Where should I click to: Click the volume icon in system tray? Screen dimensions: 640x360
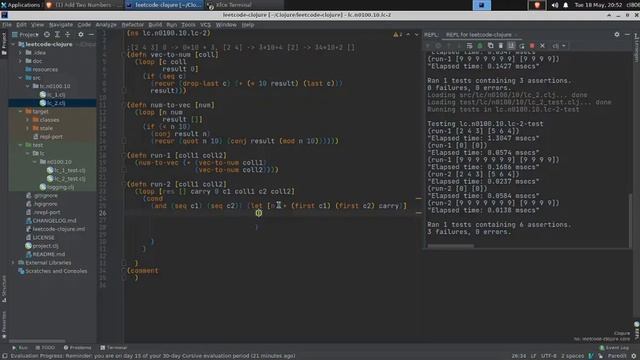click(x=555, y=5)
